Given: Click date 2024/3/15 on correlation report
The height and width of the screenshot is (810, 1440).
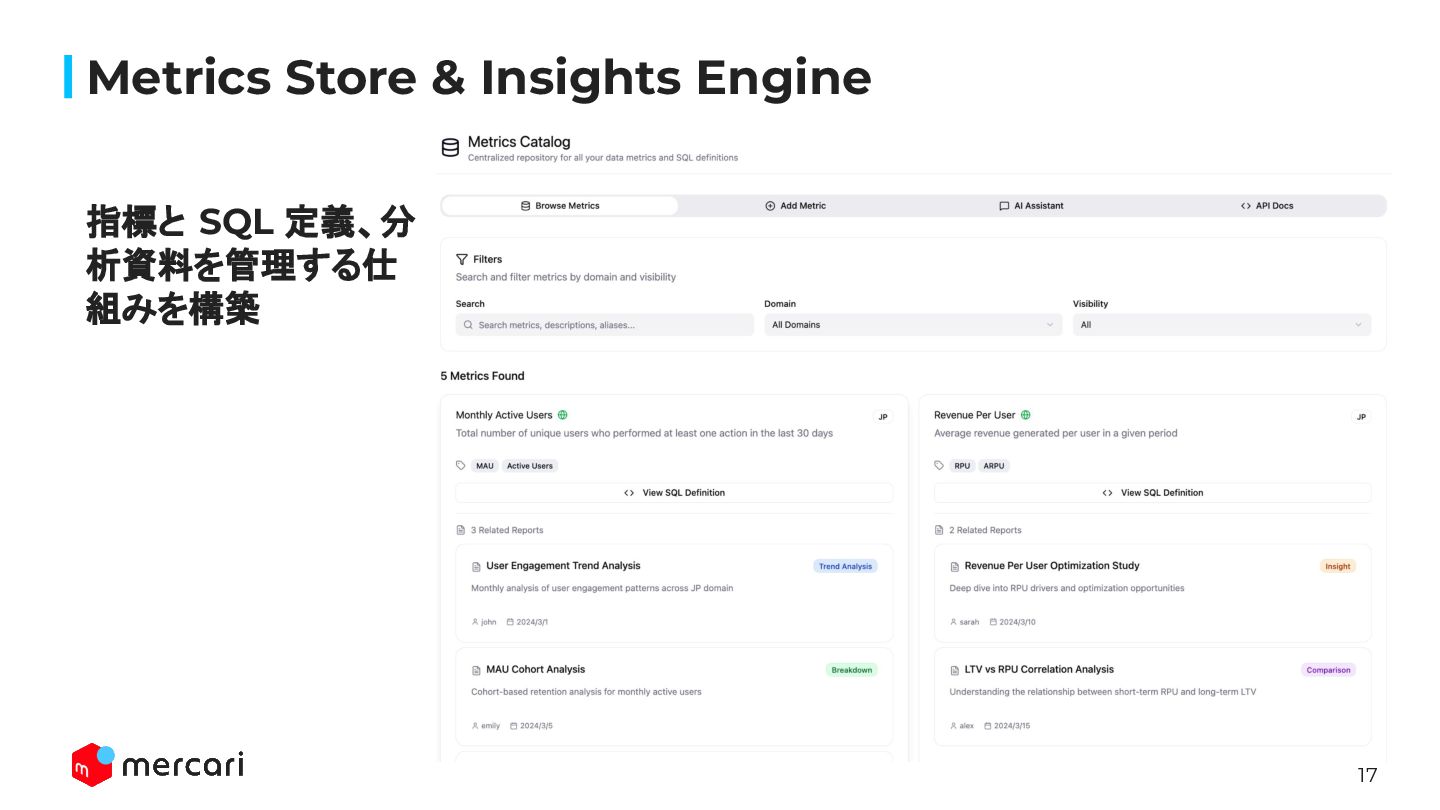Looking at the screenshot, I should click(x=1007, y=726).
